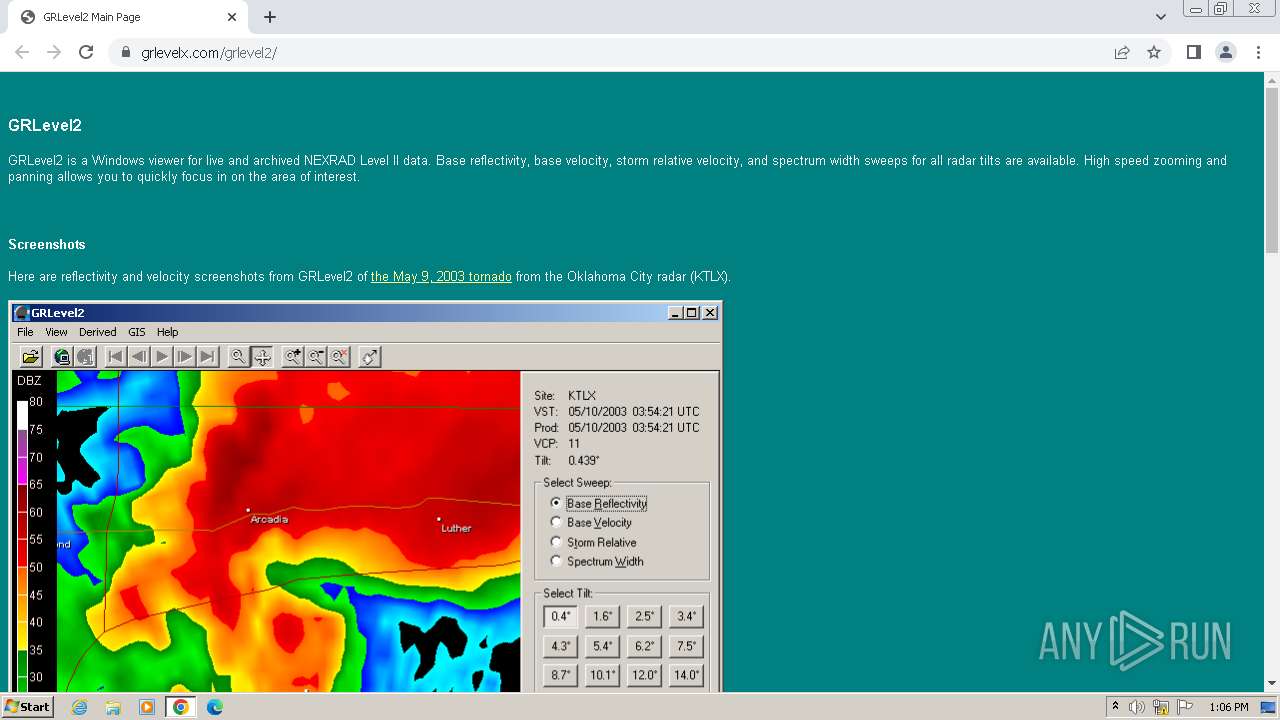Screen dimensions: 1280x720
Task: Click the zoom-in plus magnifier icon
Action: (x=293, y=357)
